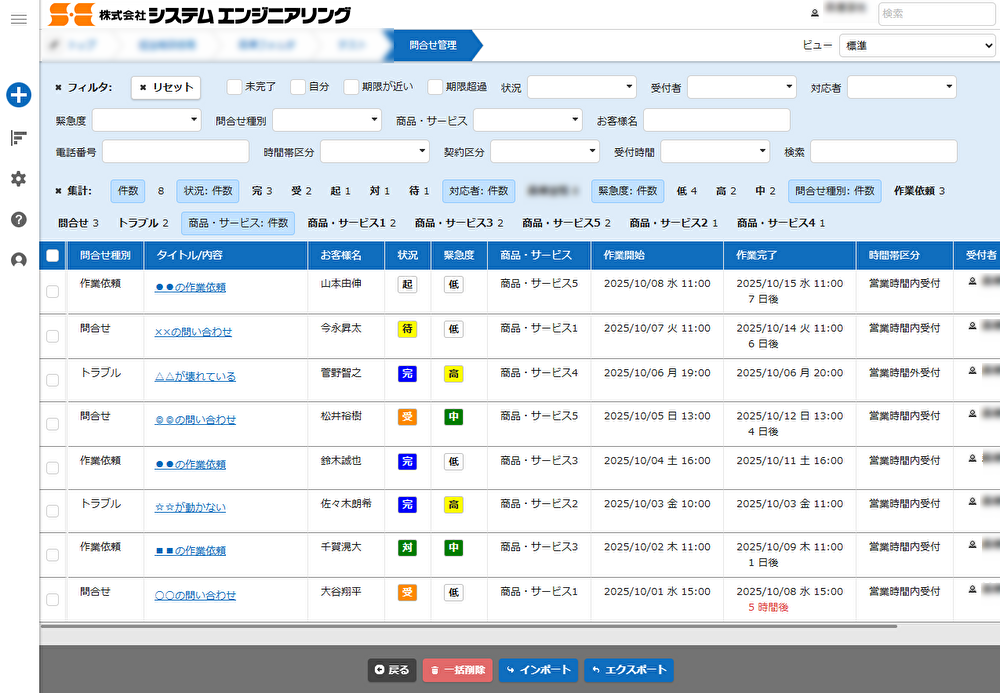Open the △△が壊れている inquiry link
This screenshot has height=693, width=1000.
pyautogui.click(x=195, y=377)
